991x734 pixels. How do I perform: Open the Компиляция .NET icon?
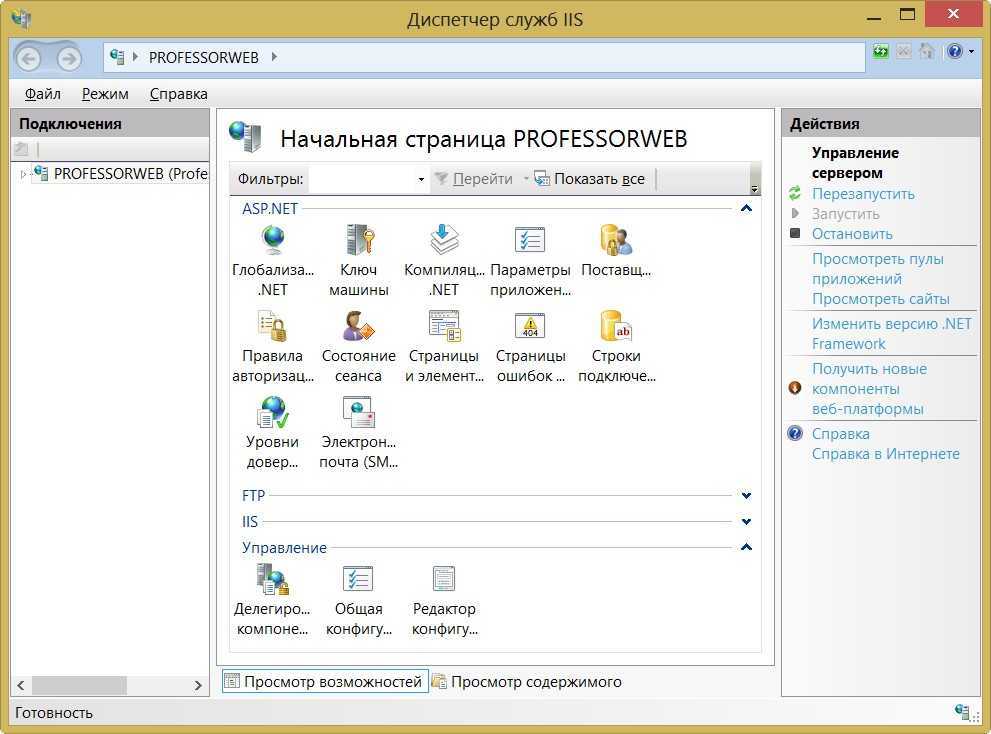pyautogui.click(x=444, y=241)
